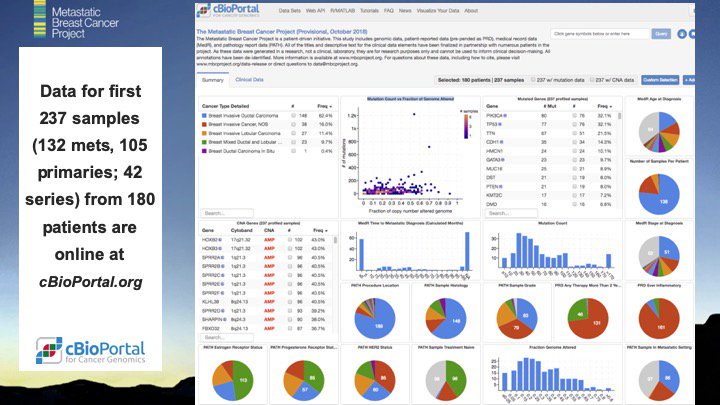The image size is (720, 405).
Task: Tick the 237 w/ mutation data checkbox
Action: (533, 80)
